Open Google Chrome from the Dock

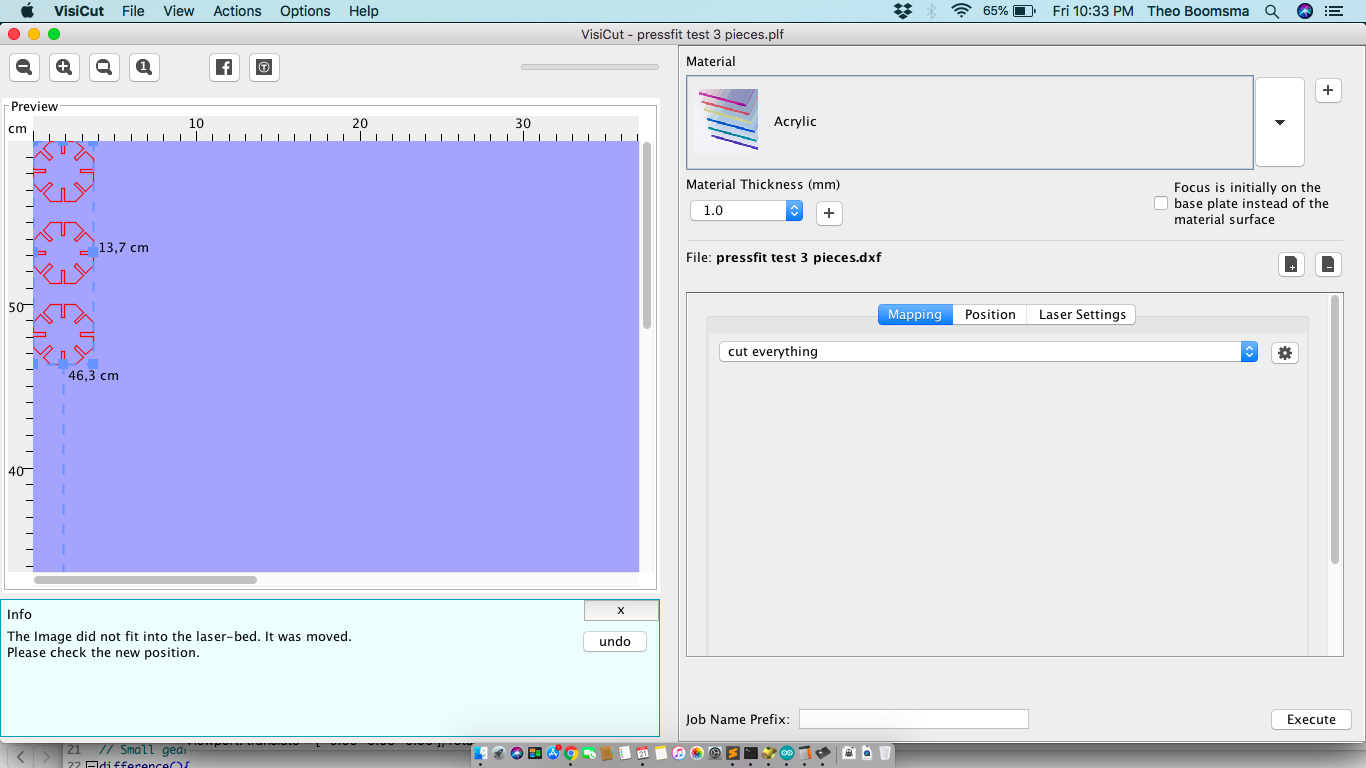click(570, 753)
